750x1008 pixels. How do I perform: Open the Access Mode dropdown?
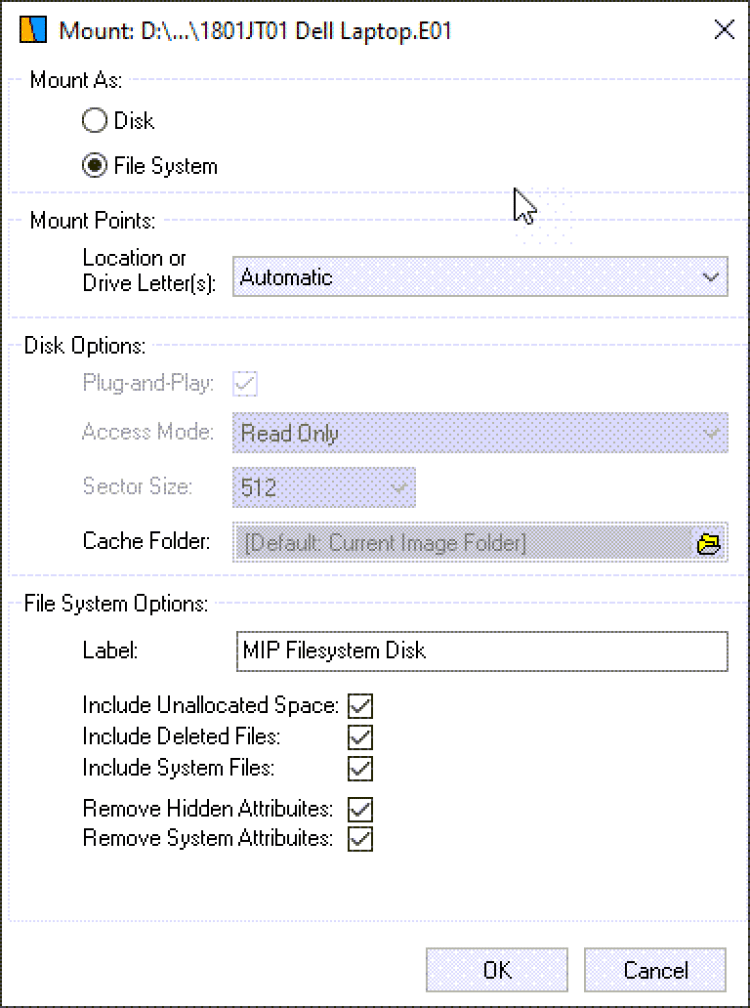(x=480, y=434)
